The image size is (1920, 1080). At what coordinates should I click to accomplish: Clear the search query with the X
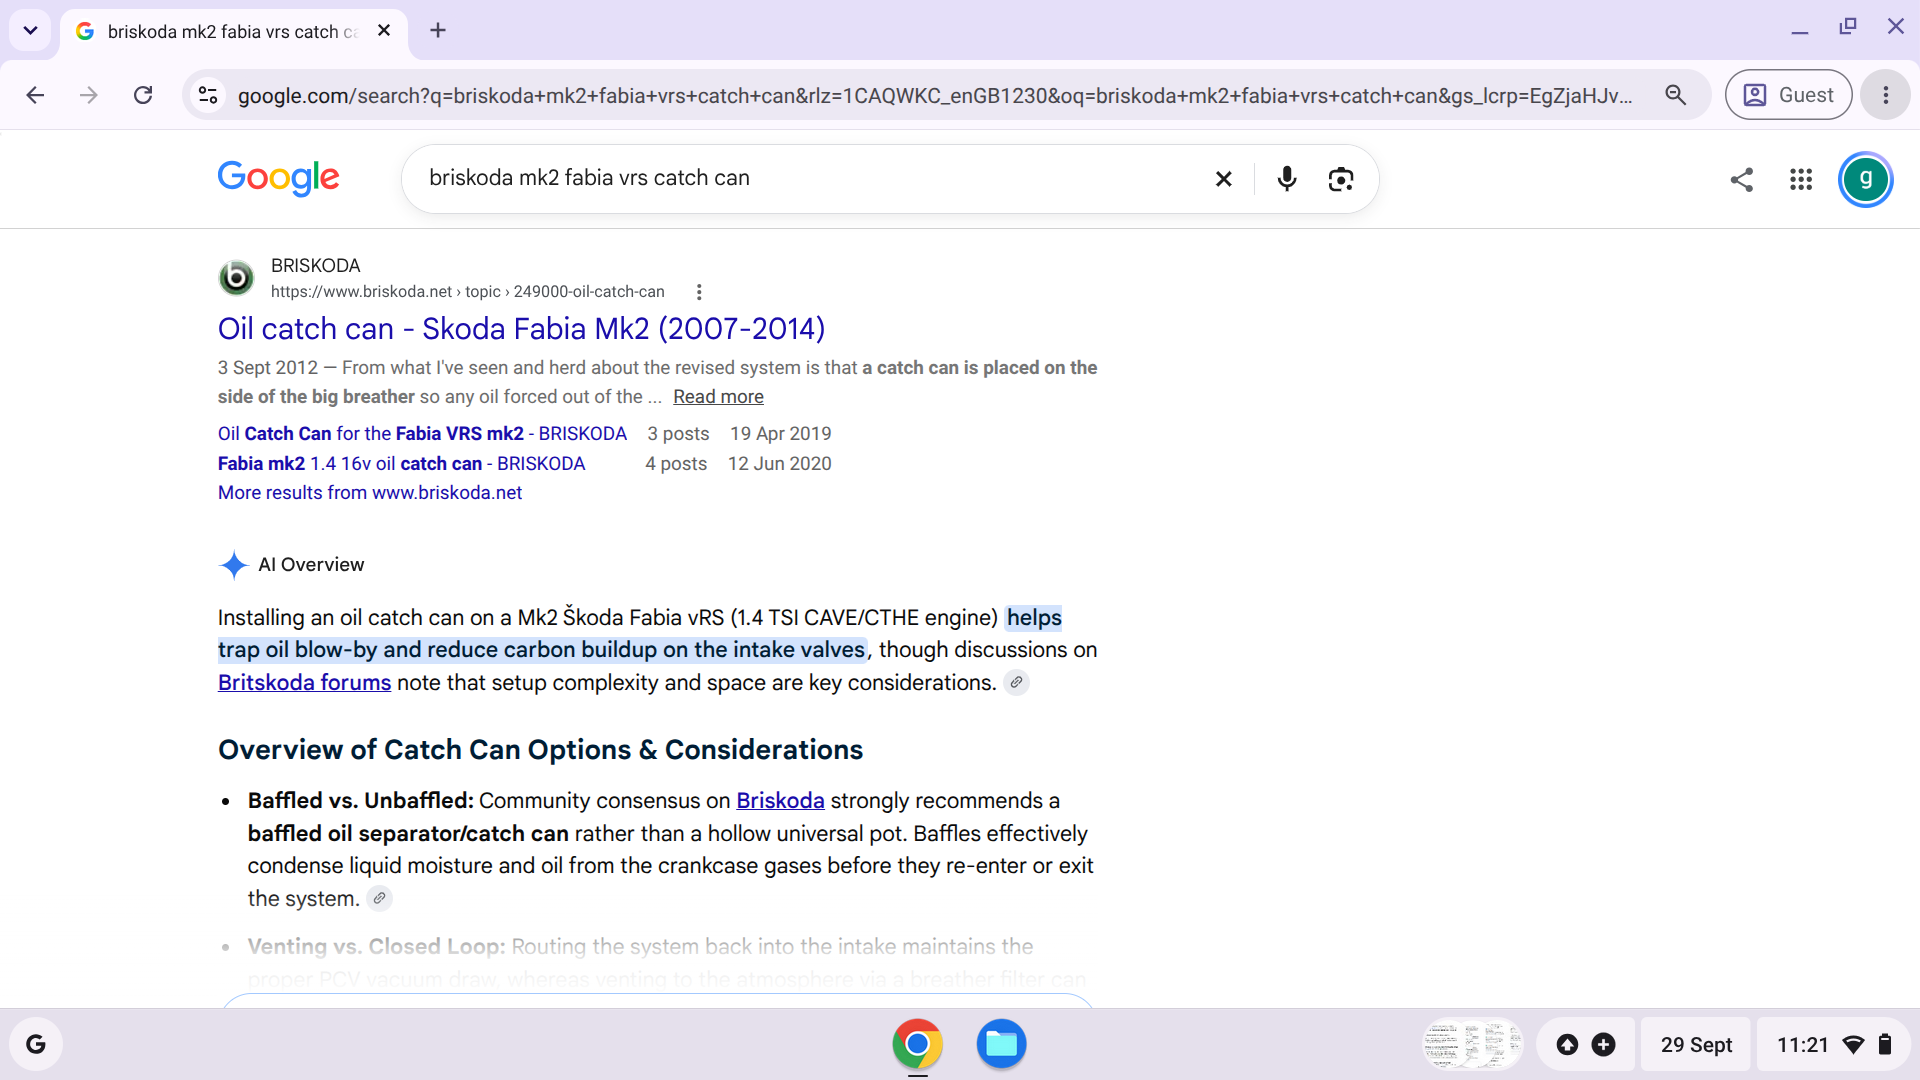[x=1223, y=179]
